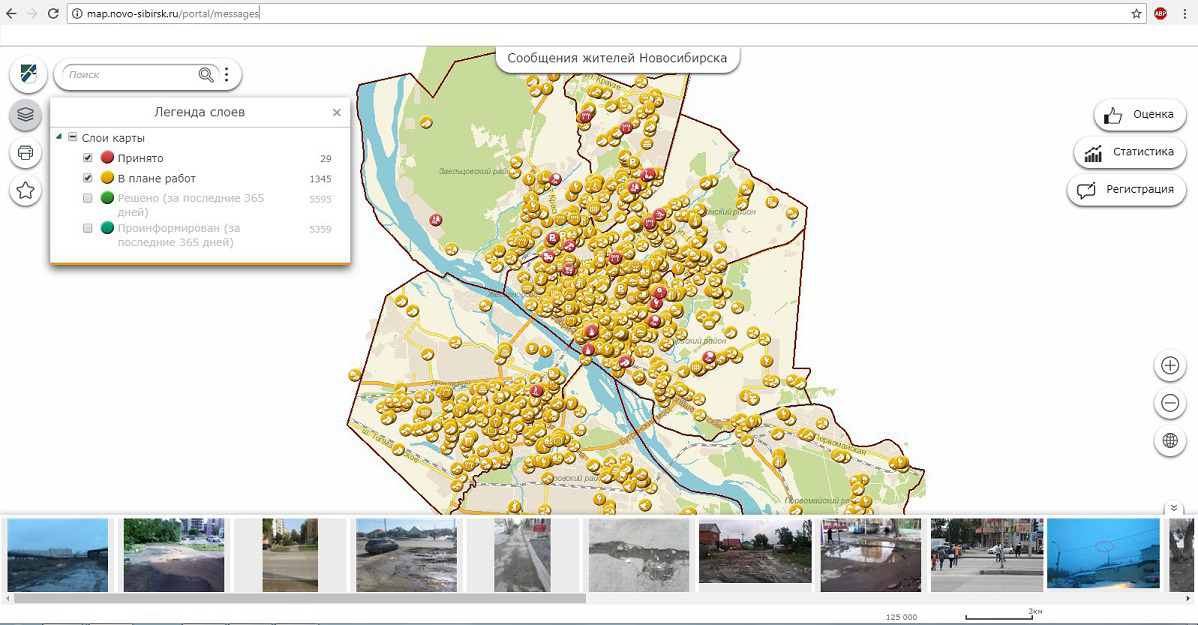Zoom out with the minus button
This screenshot has width=1198, height=625.
(1169, 403)
